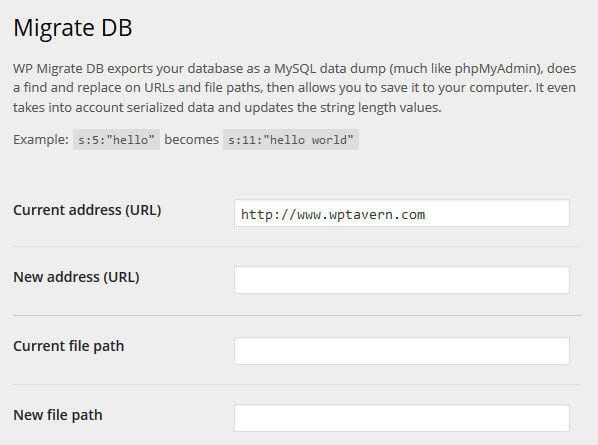
Task: Focus the Current address (URL) input field
Action: click(x=402, y=213)
